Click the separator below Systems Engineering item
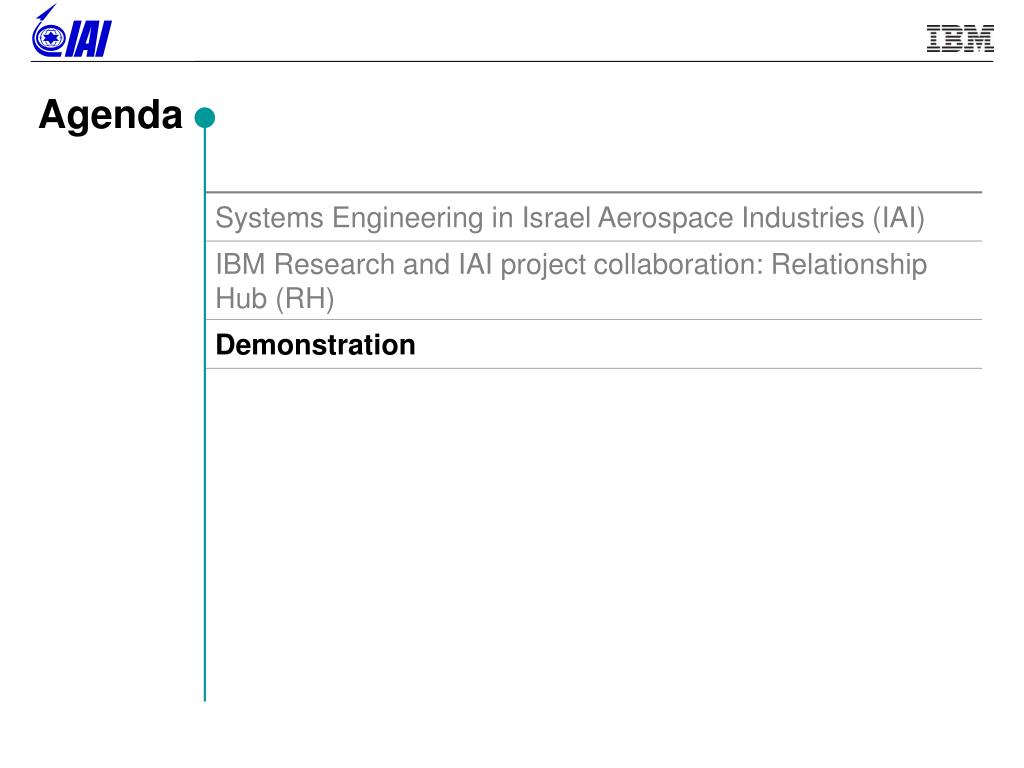 pyautogui.click(x=594, y=241)
